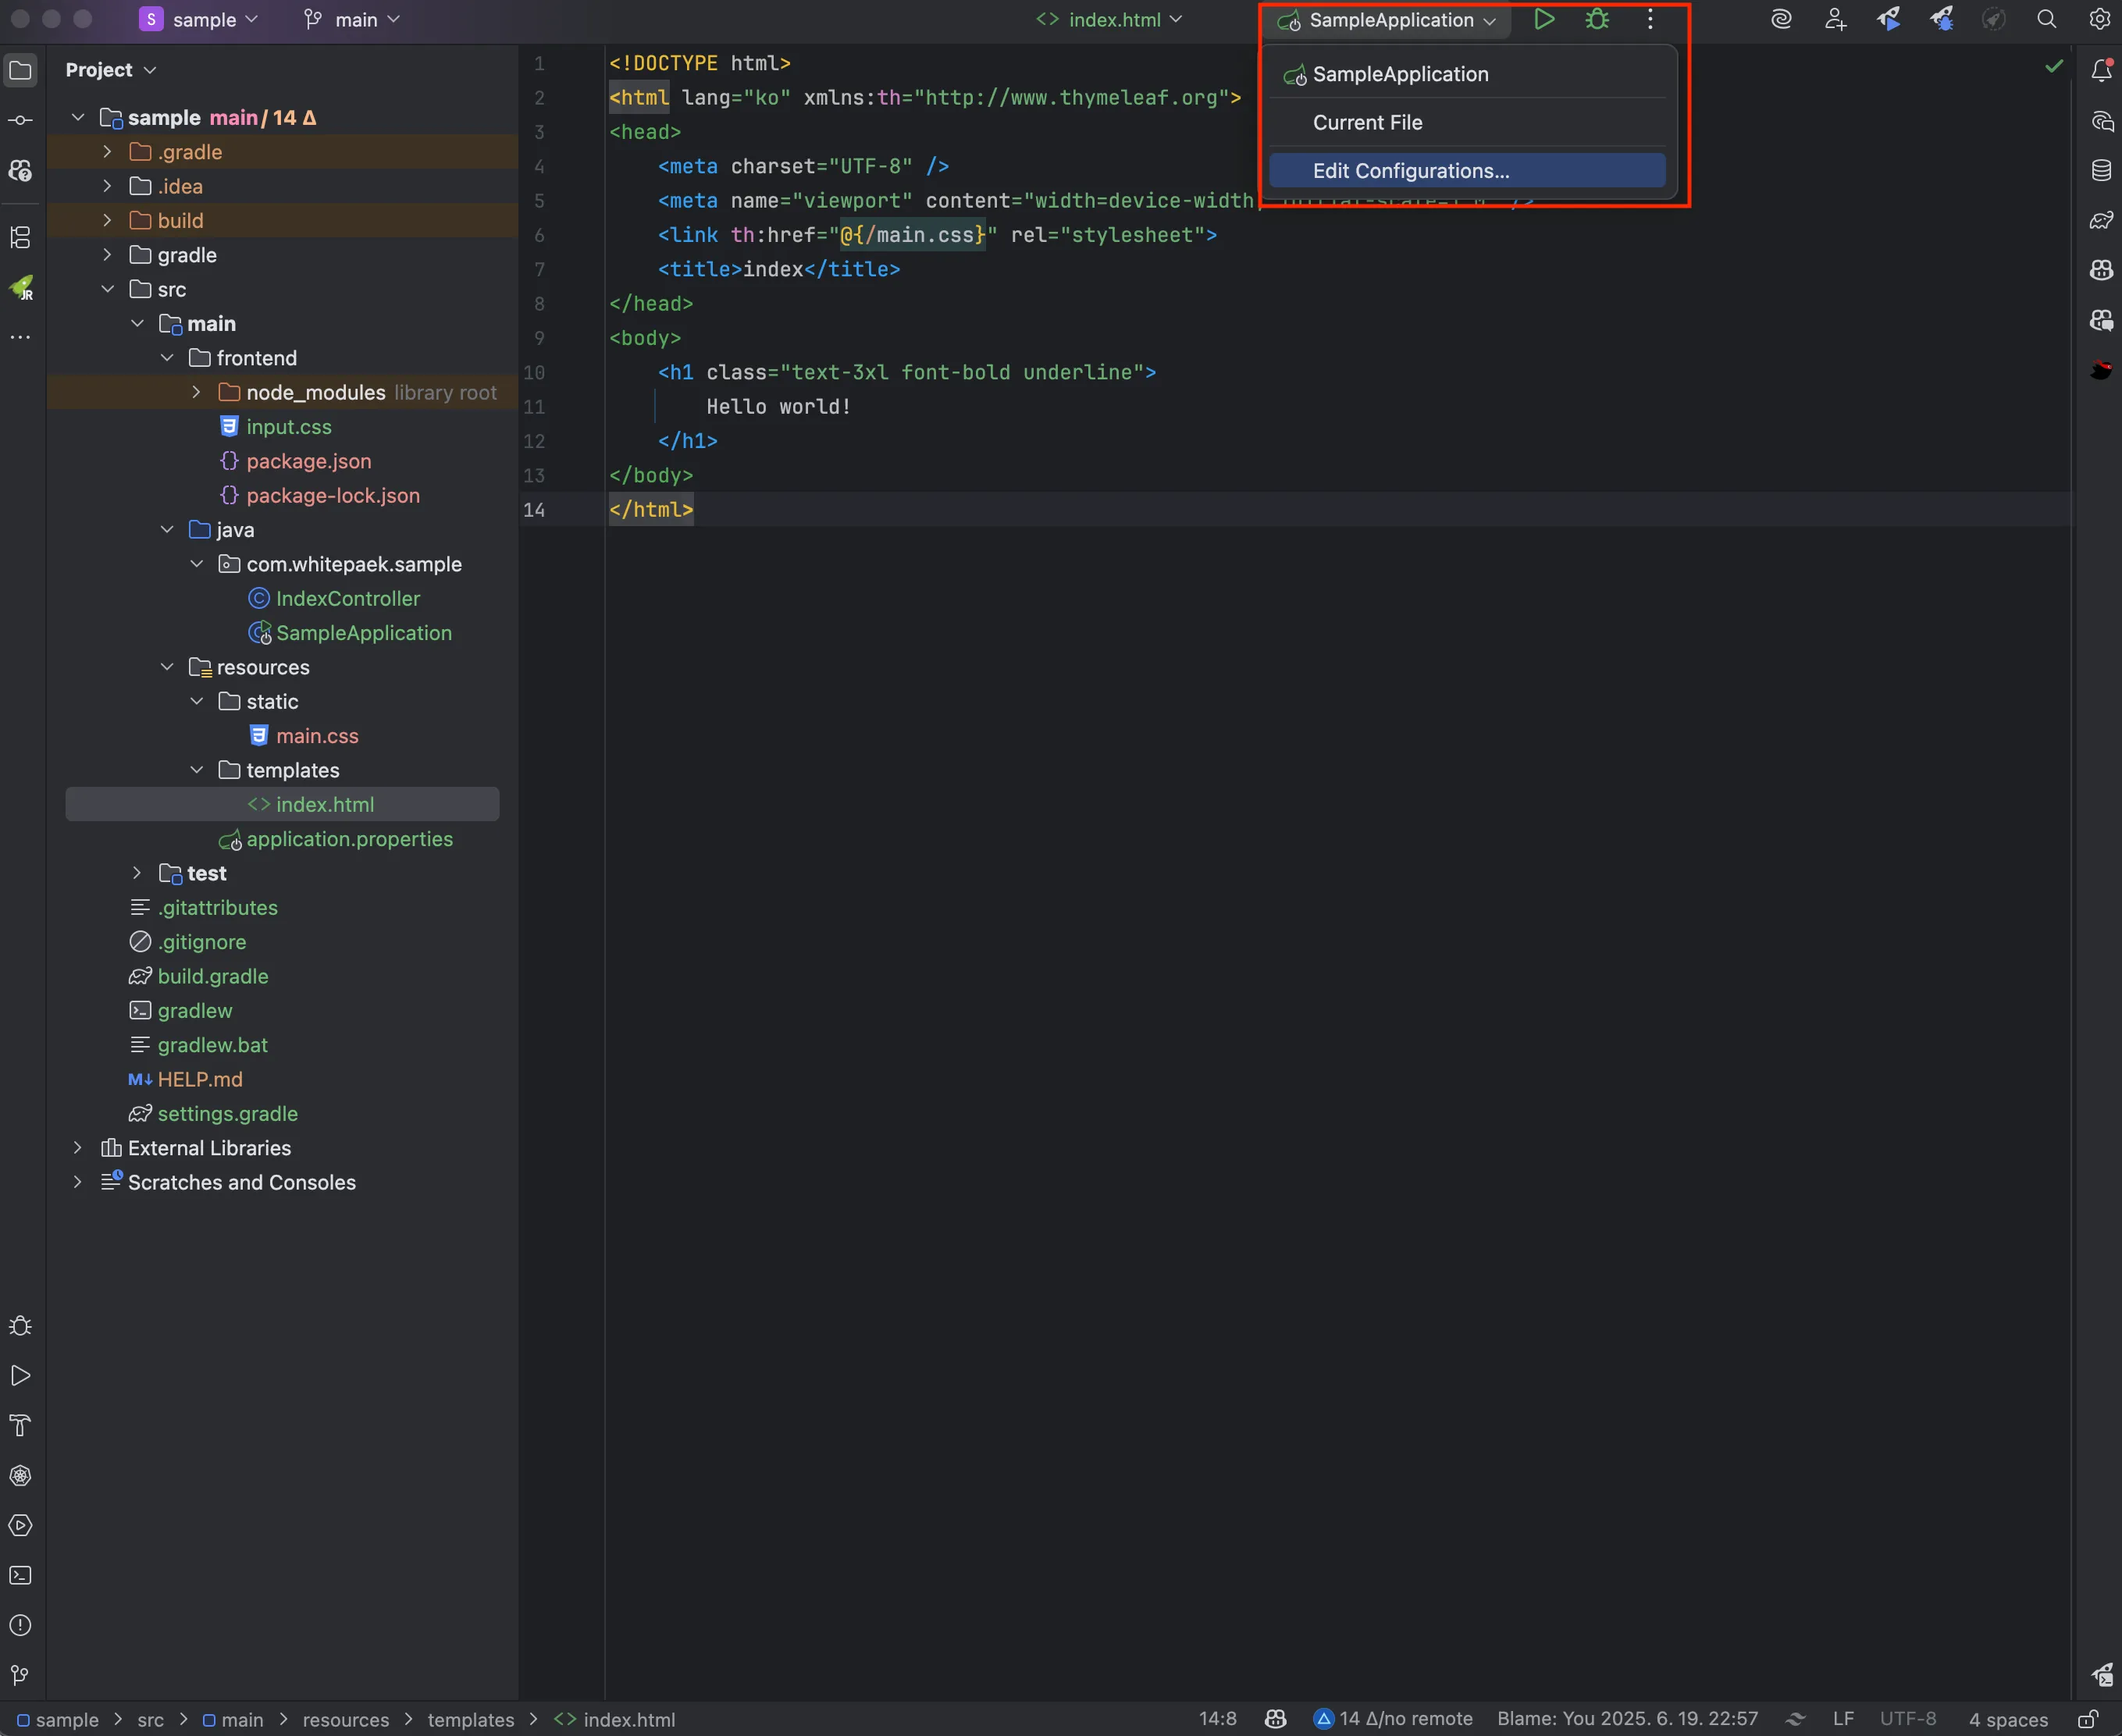This screenshot has height=1736, width=2122.
Task: Open the Commit tool window icon
Action: [20, 120]
